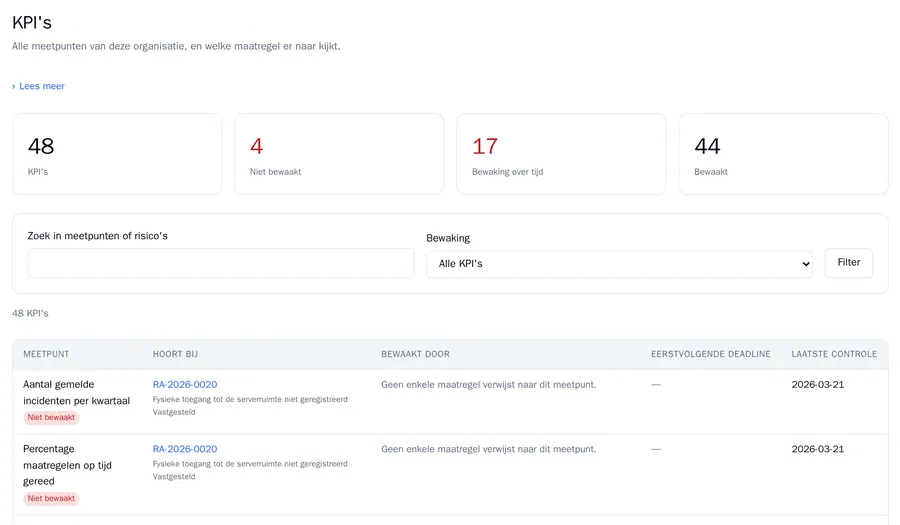
Task: Click the Eerstvolgende deadline column header
Action: [711, 354]
